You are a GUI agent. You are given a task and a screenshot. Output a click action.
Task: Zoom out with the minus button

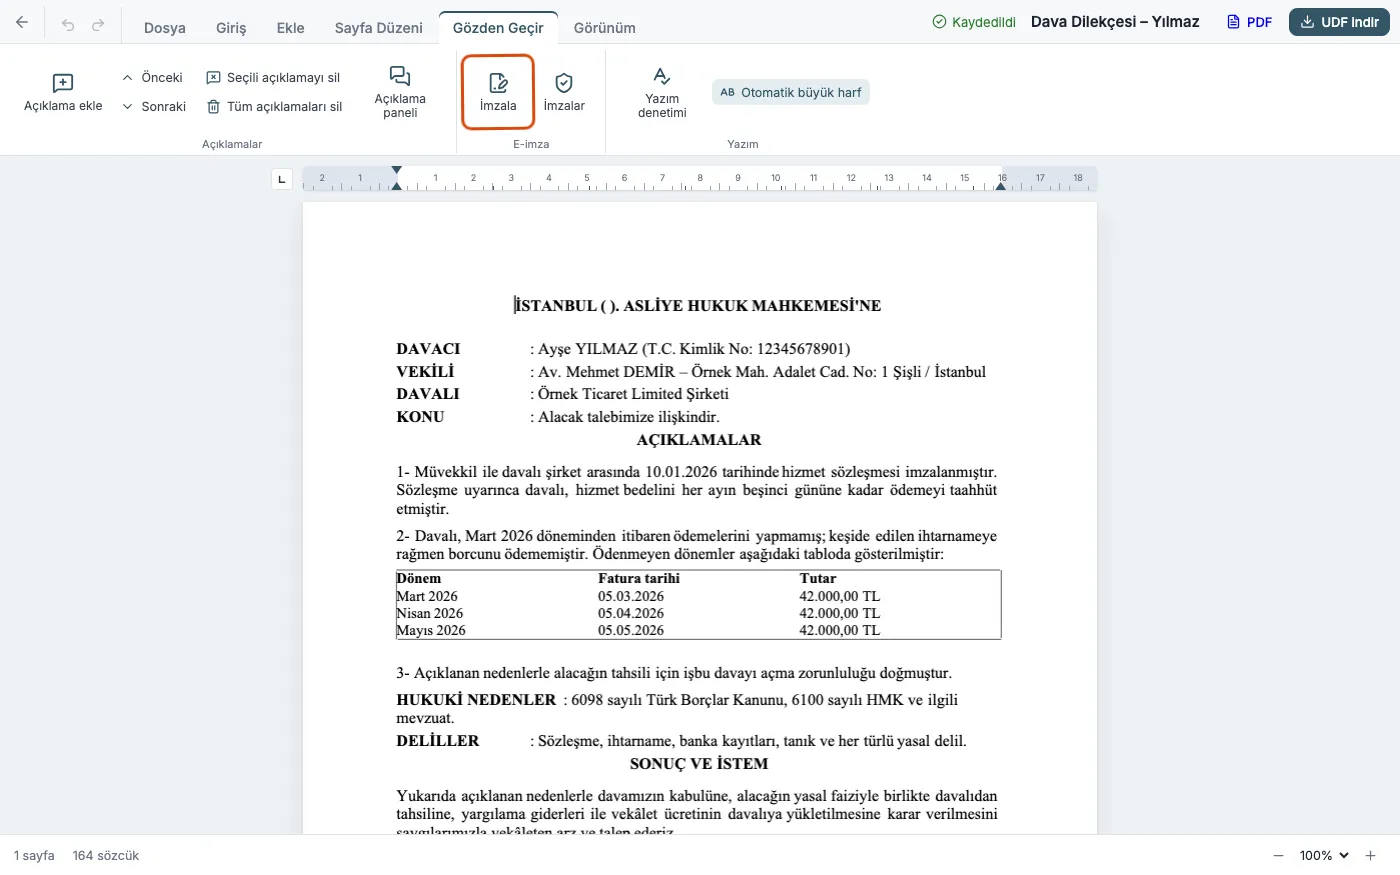(x=1278, y=856)
